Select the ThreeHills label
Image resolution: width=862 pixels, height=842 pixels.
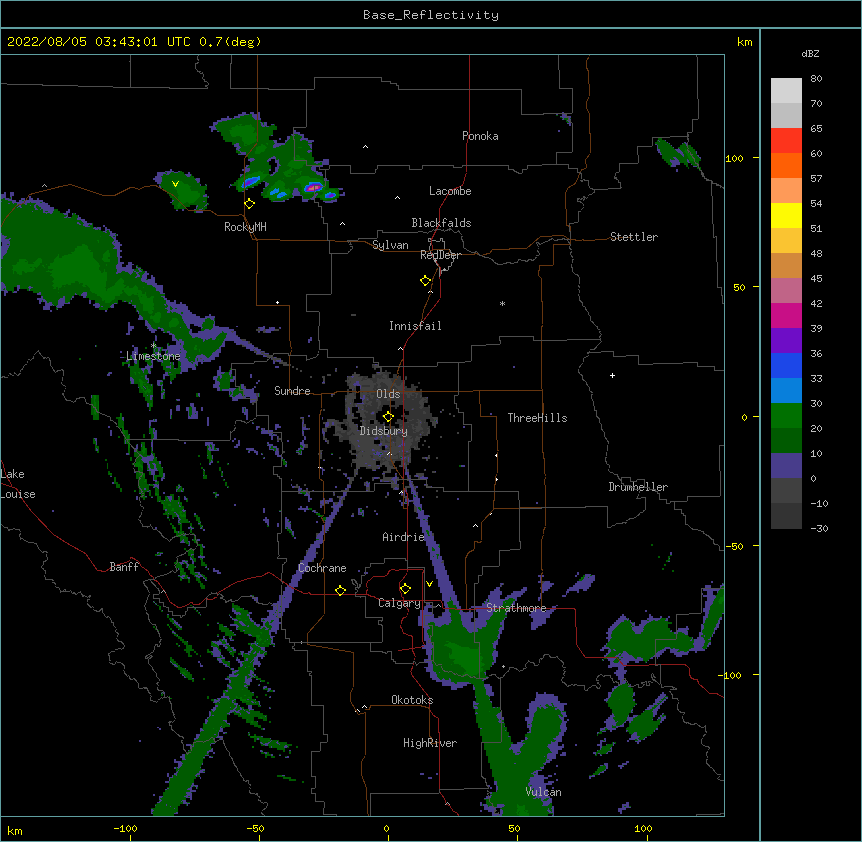537,418
